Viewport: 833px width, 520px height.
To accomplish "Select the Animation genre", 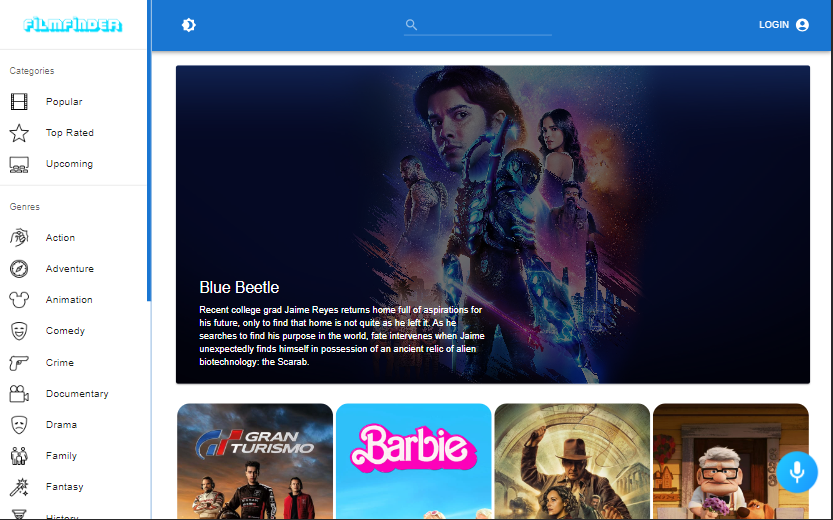I will point(69,300).
